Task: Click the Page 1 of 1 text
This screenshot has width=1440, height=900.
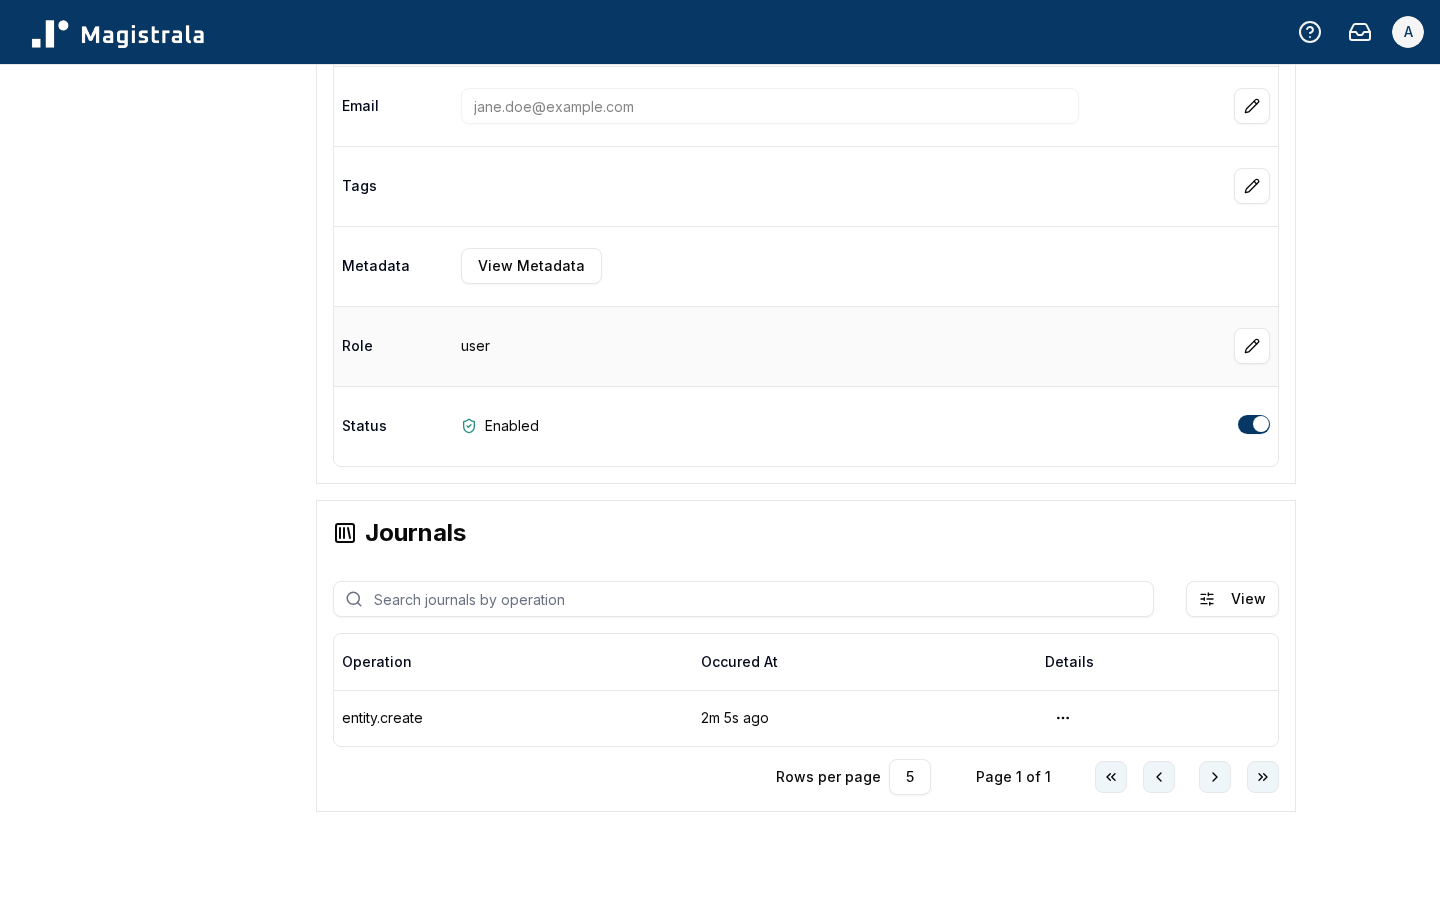Action: coord(1013,777)
